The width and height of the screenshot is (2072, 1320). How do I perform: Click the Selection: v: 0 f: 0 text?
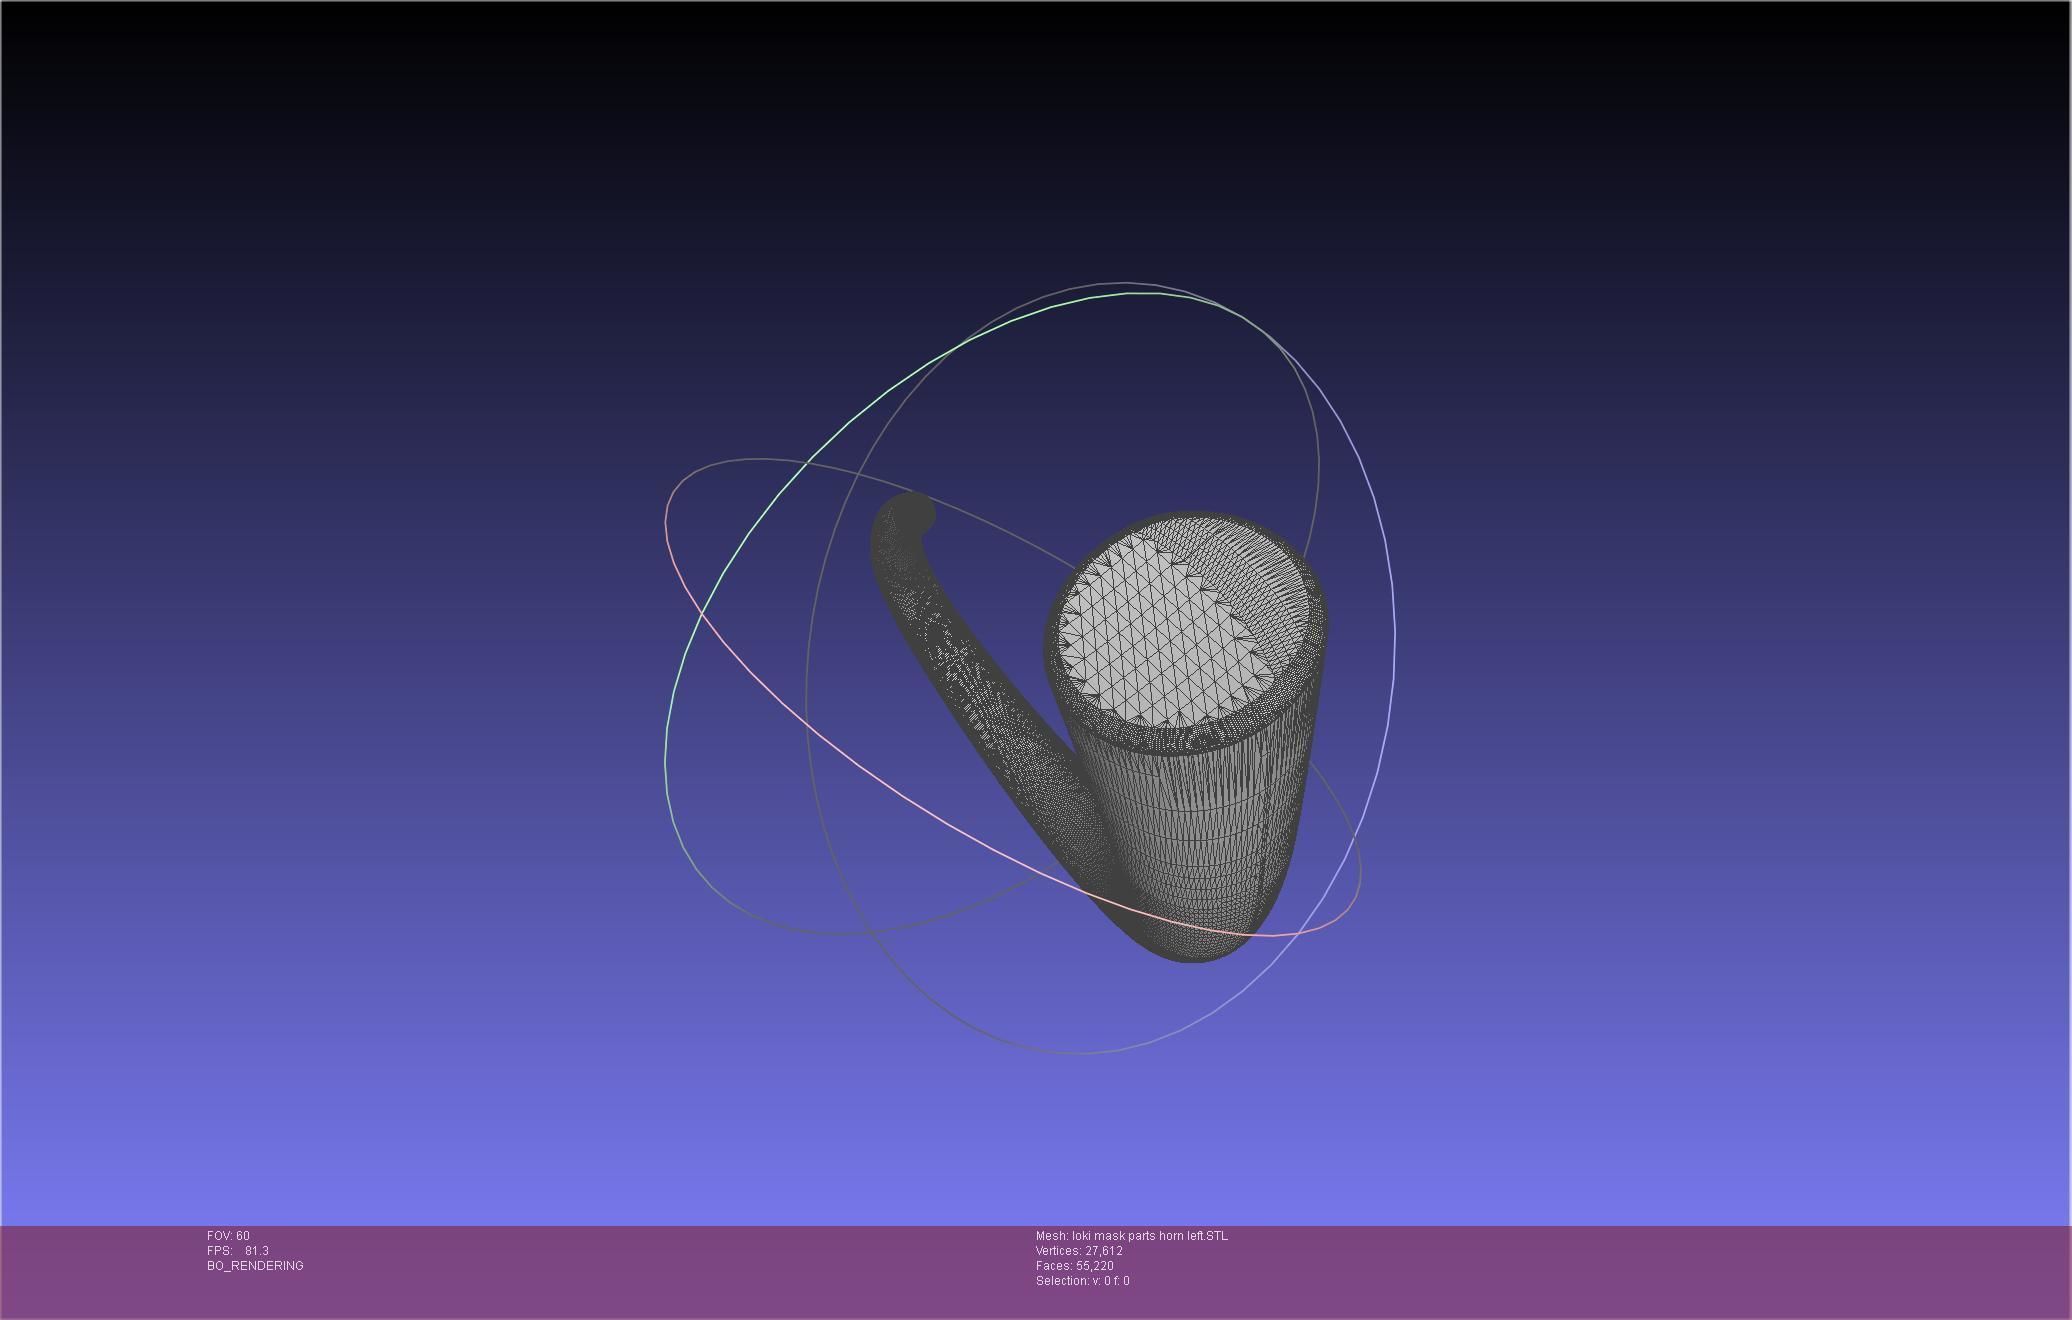point(1082,1281)
